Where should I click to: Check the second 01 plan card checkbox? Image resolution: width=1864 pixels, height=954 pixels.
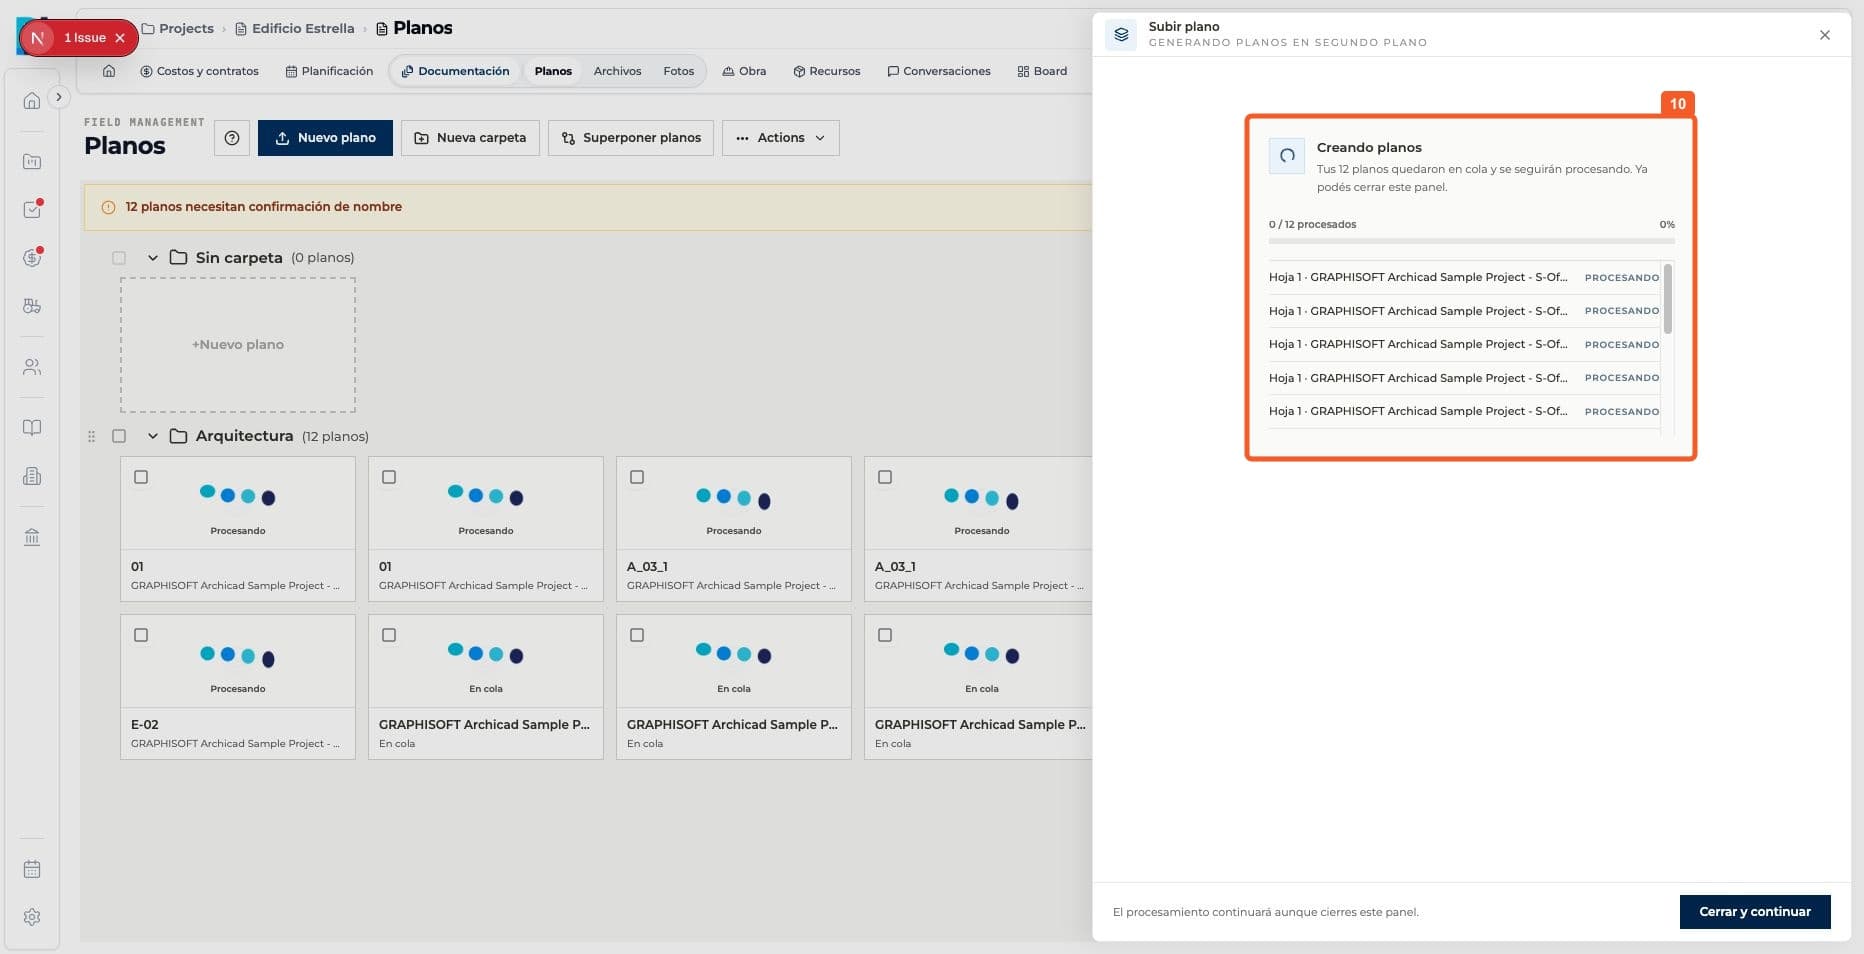point(389,477)
